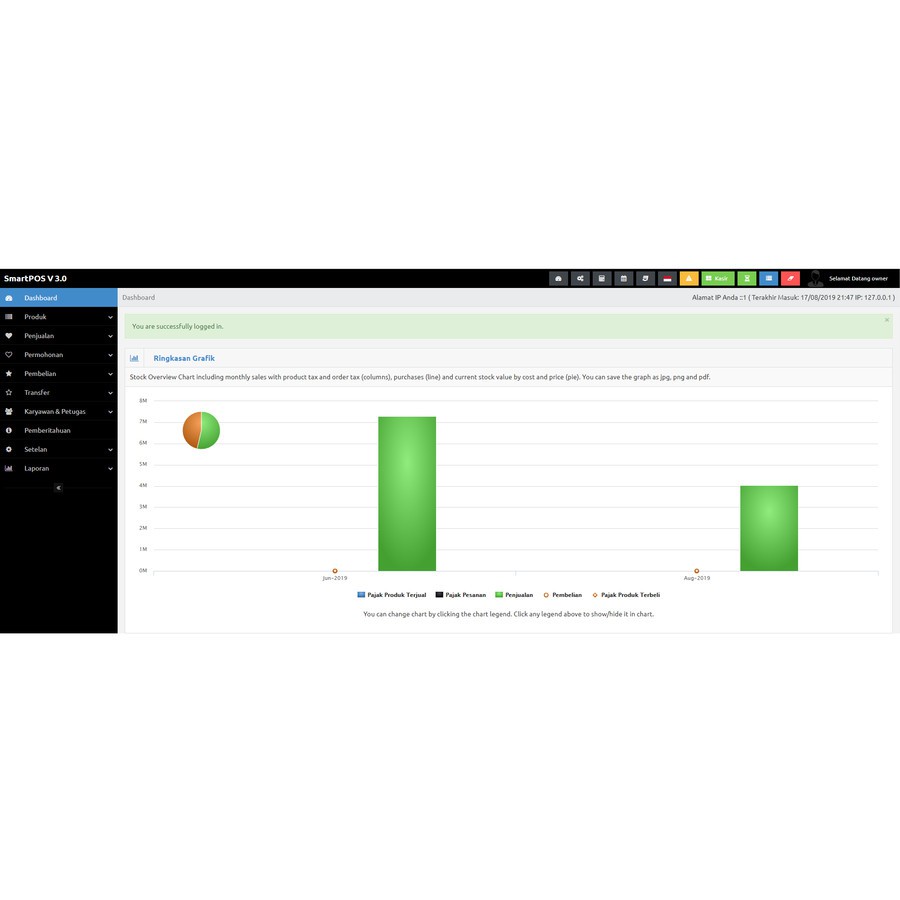Select the Indonesian flag language icon
The width and height of the screenshot is (900, 900).
[x=667, y=278]
